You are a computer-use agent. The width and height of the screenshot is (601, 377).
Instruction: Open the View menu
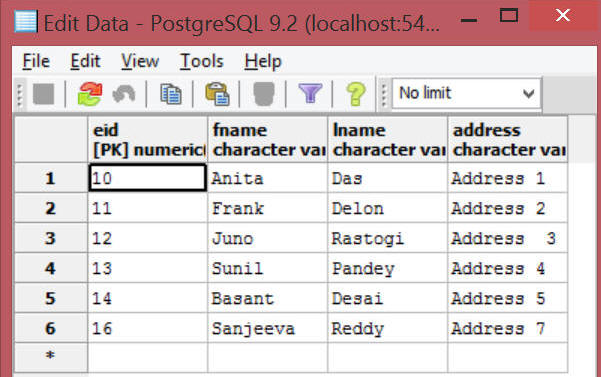[x=140, y=61]
